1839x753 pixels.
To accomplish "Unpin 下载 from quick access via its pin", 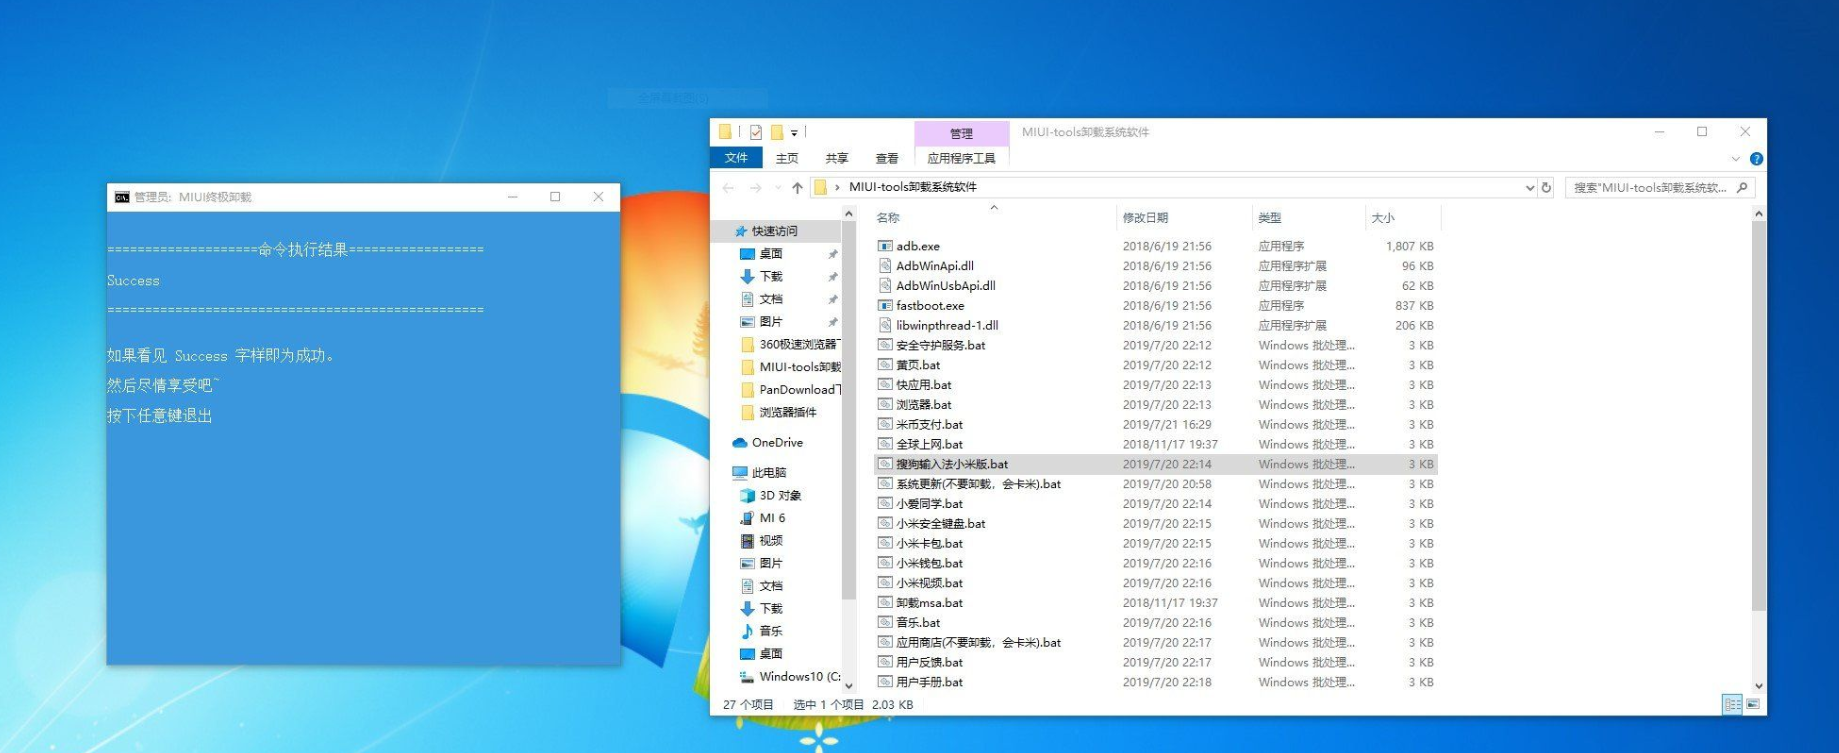I will click(832, 277).
